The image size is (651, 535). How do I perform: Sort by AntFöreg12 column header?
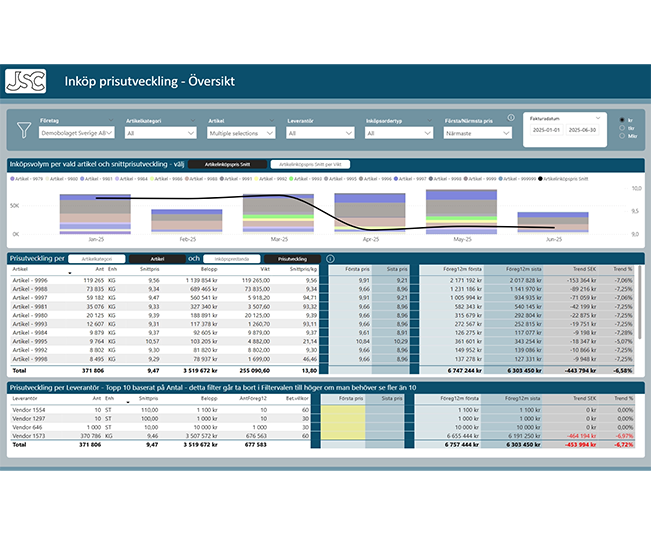(253, 398)
